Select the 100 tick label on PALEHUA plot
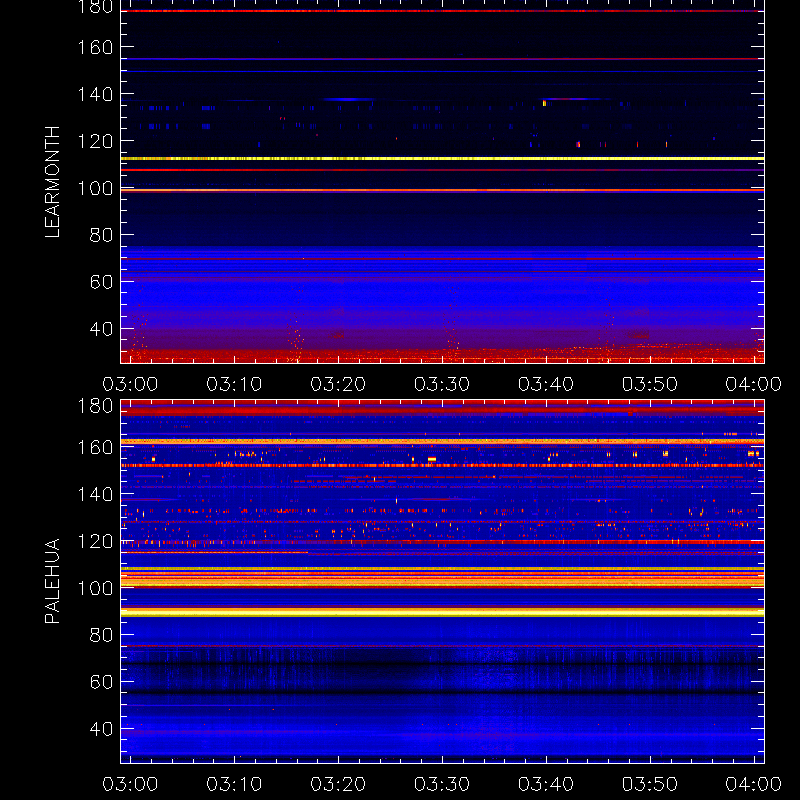The image size is (800, 800). (x=95, y=588)
